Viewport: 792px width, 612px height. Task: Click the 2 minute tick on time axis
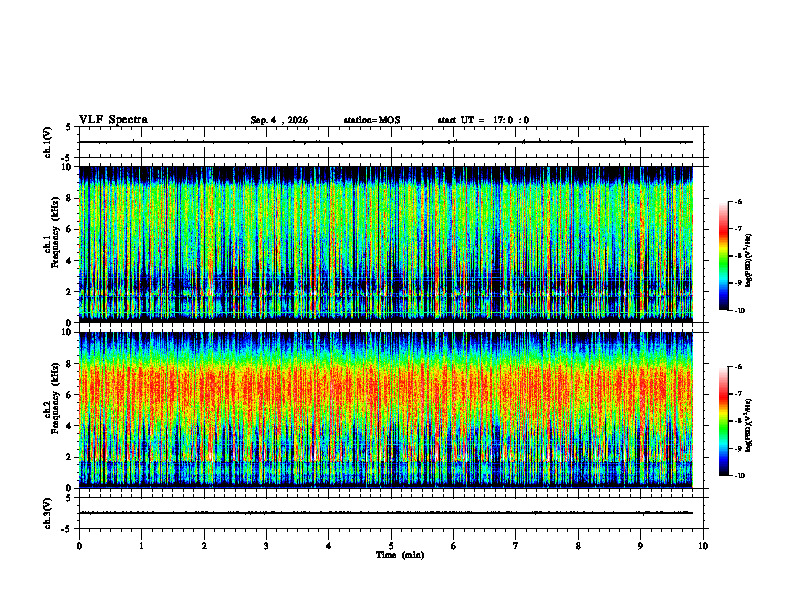[x=204, y=546]
